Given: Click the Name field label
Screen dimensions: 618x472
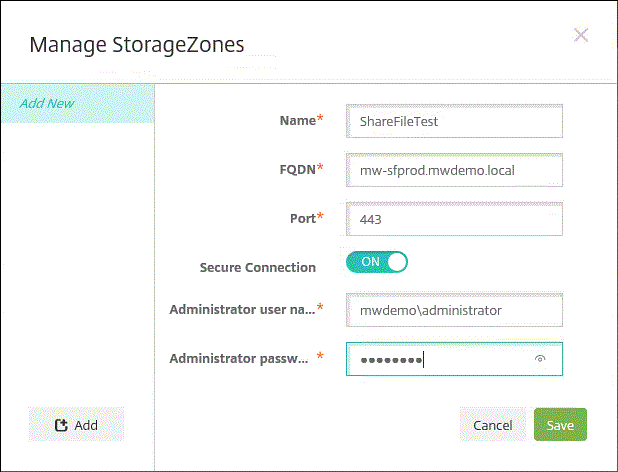Looking at the screenshot, I should click(297, 120).
